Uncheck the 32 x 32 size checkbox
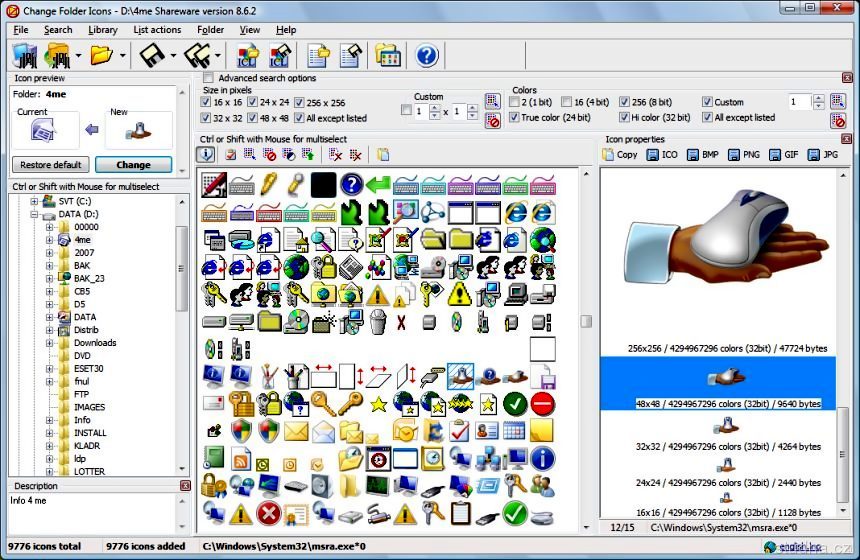The height and width of the screenshot is (560, 860). 206,117
